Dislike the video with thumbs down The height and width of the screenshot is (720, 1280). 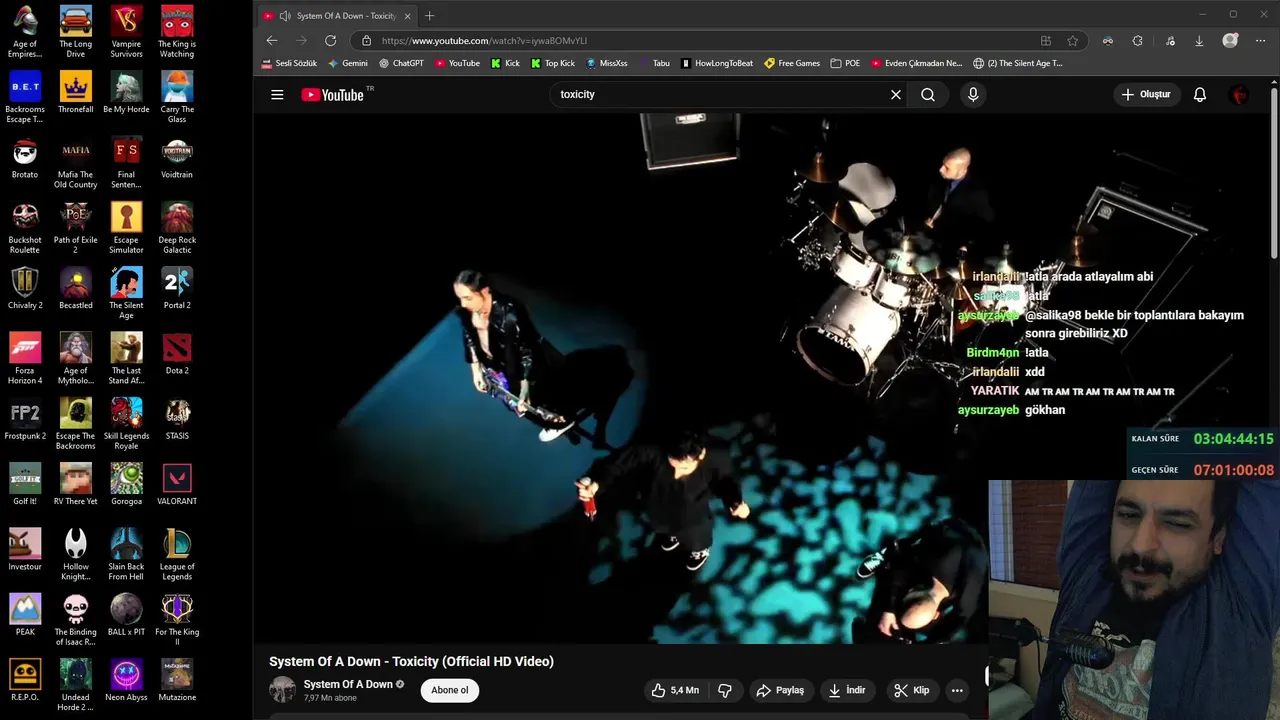725,690
